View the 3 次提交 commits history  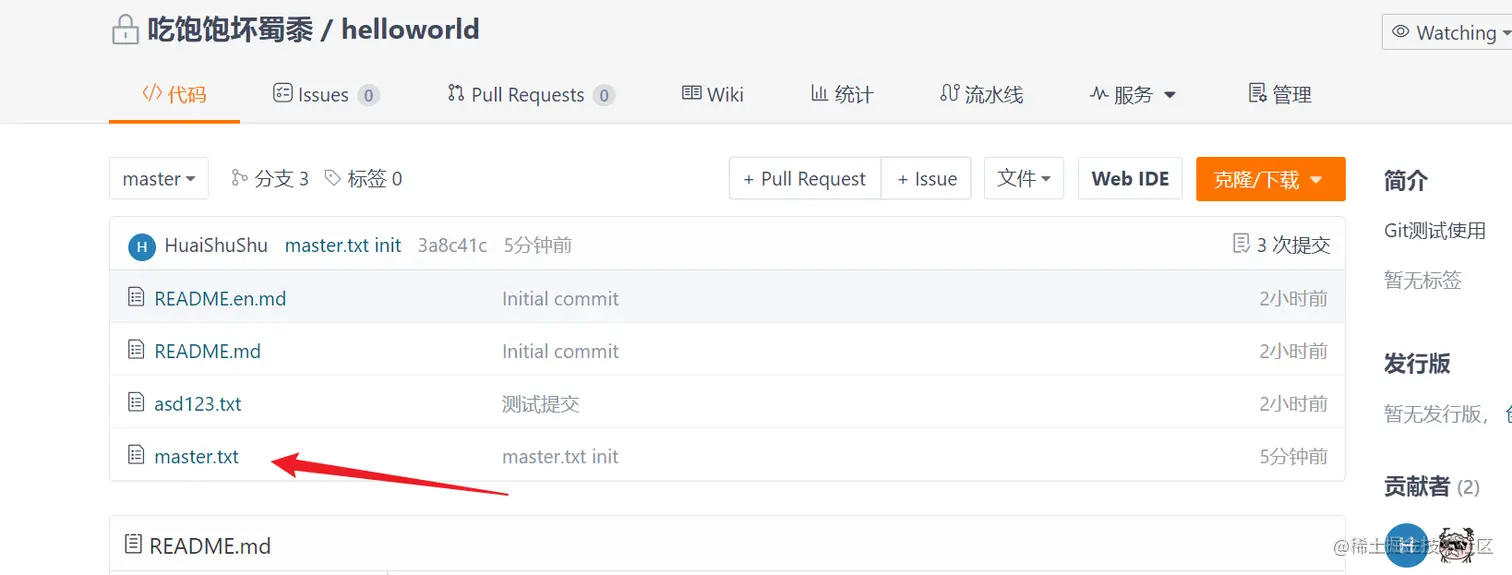click(1282, 244)
